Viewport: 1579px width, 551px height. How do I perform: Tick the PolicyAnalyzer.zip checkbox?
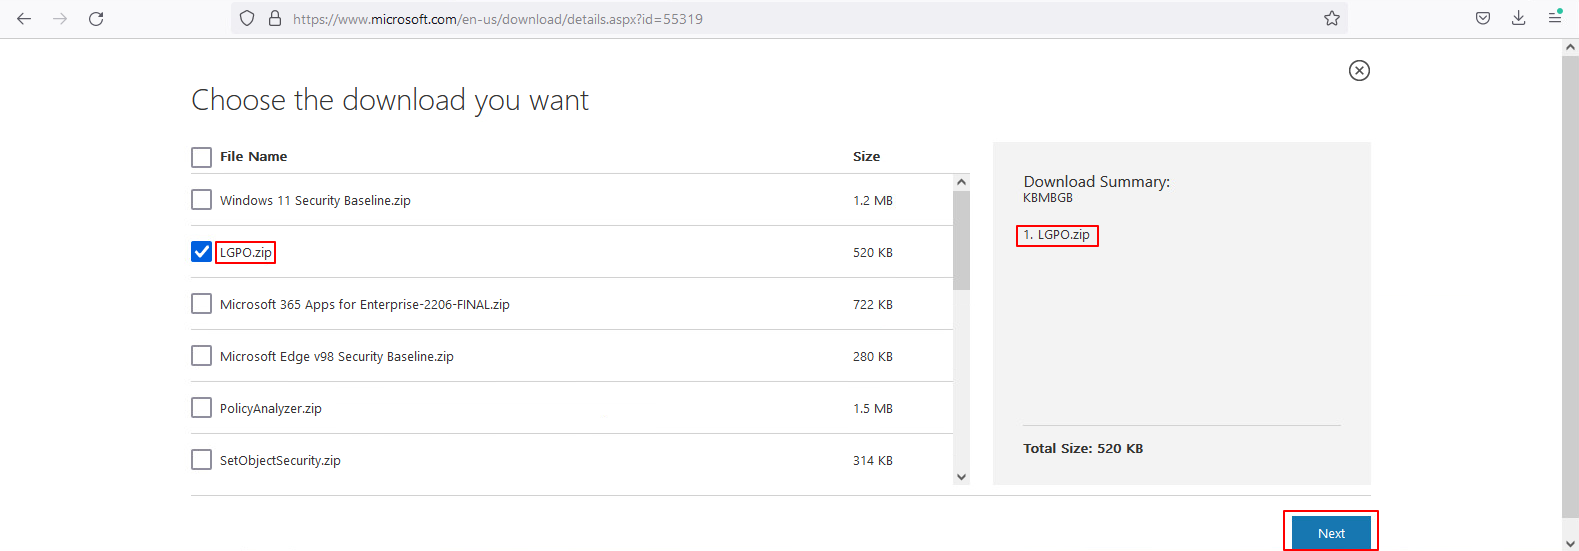pos(201,408)
